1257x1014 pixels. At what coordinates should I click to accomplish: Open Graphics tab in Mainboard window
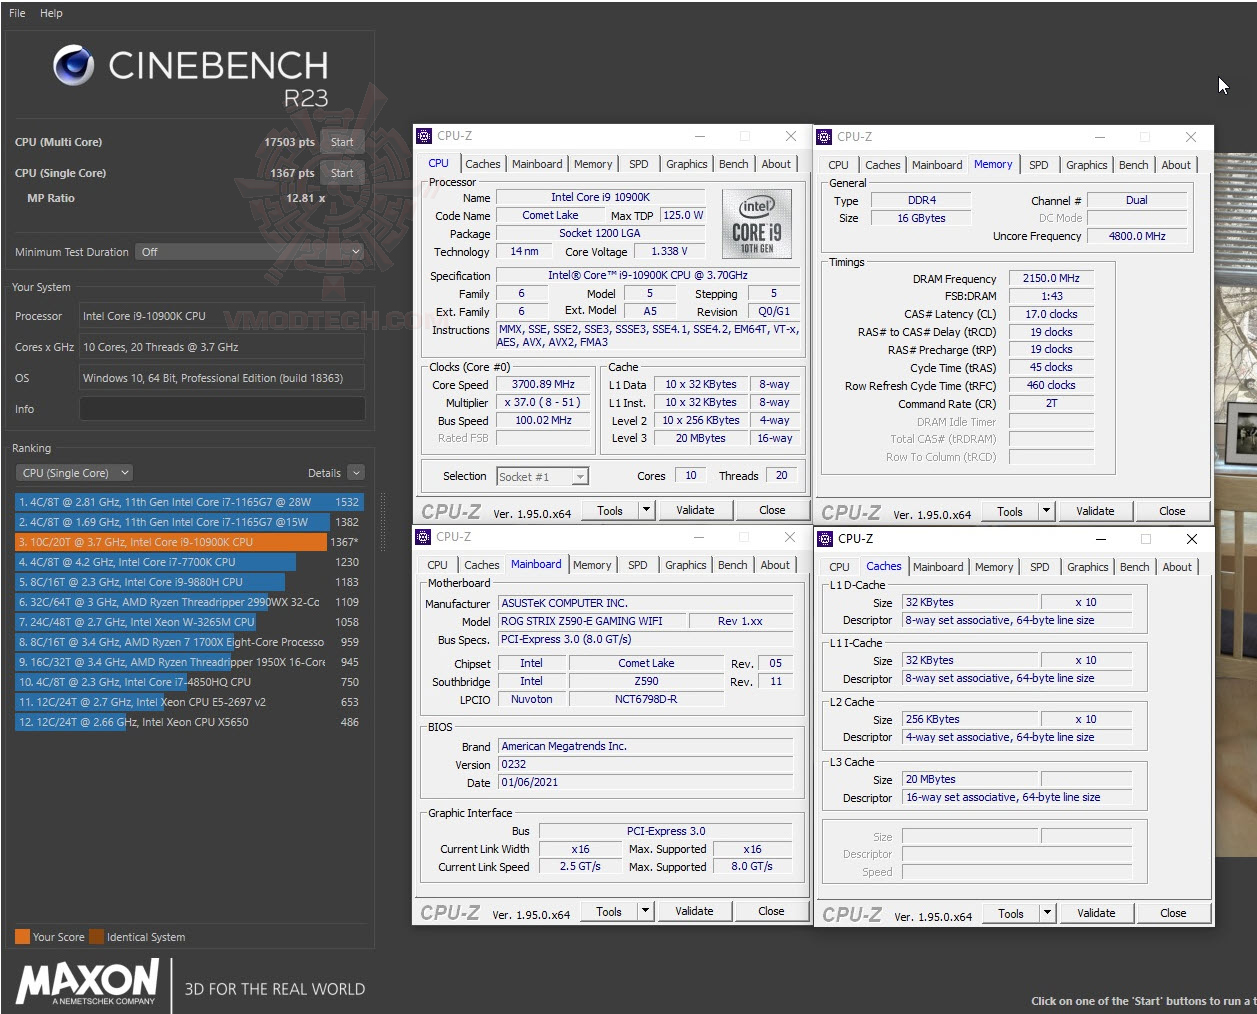click(x=686, y=565)
